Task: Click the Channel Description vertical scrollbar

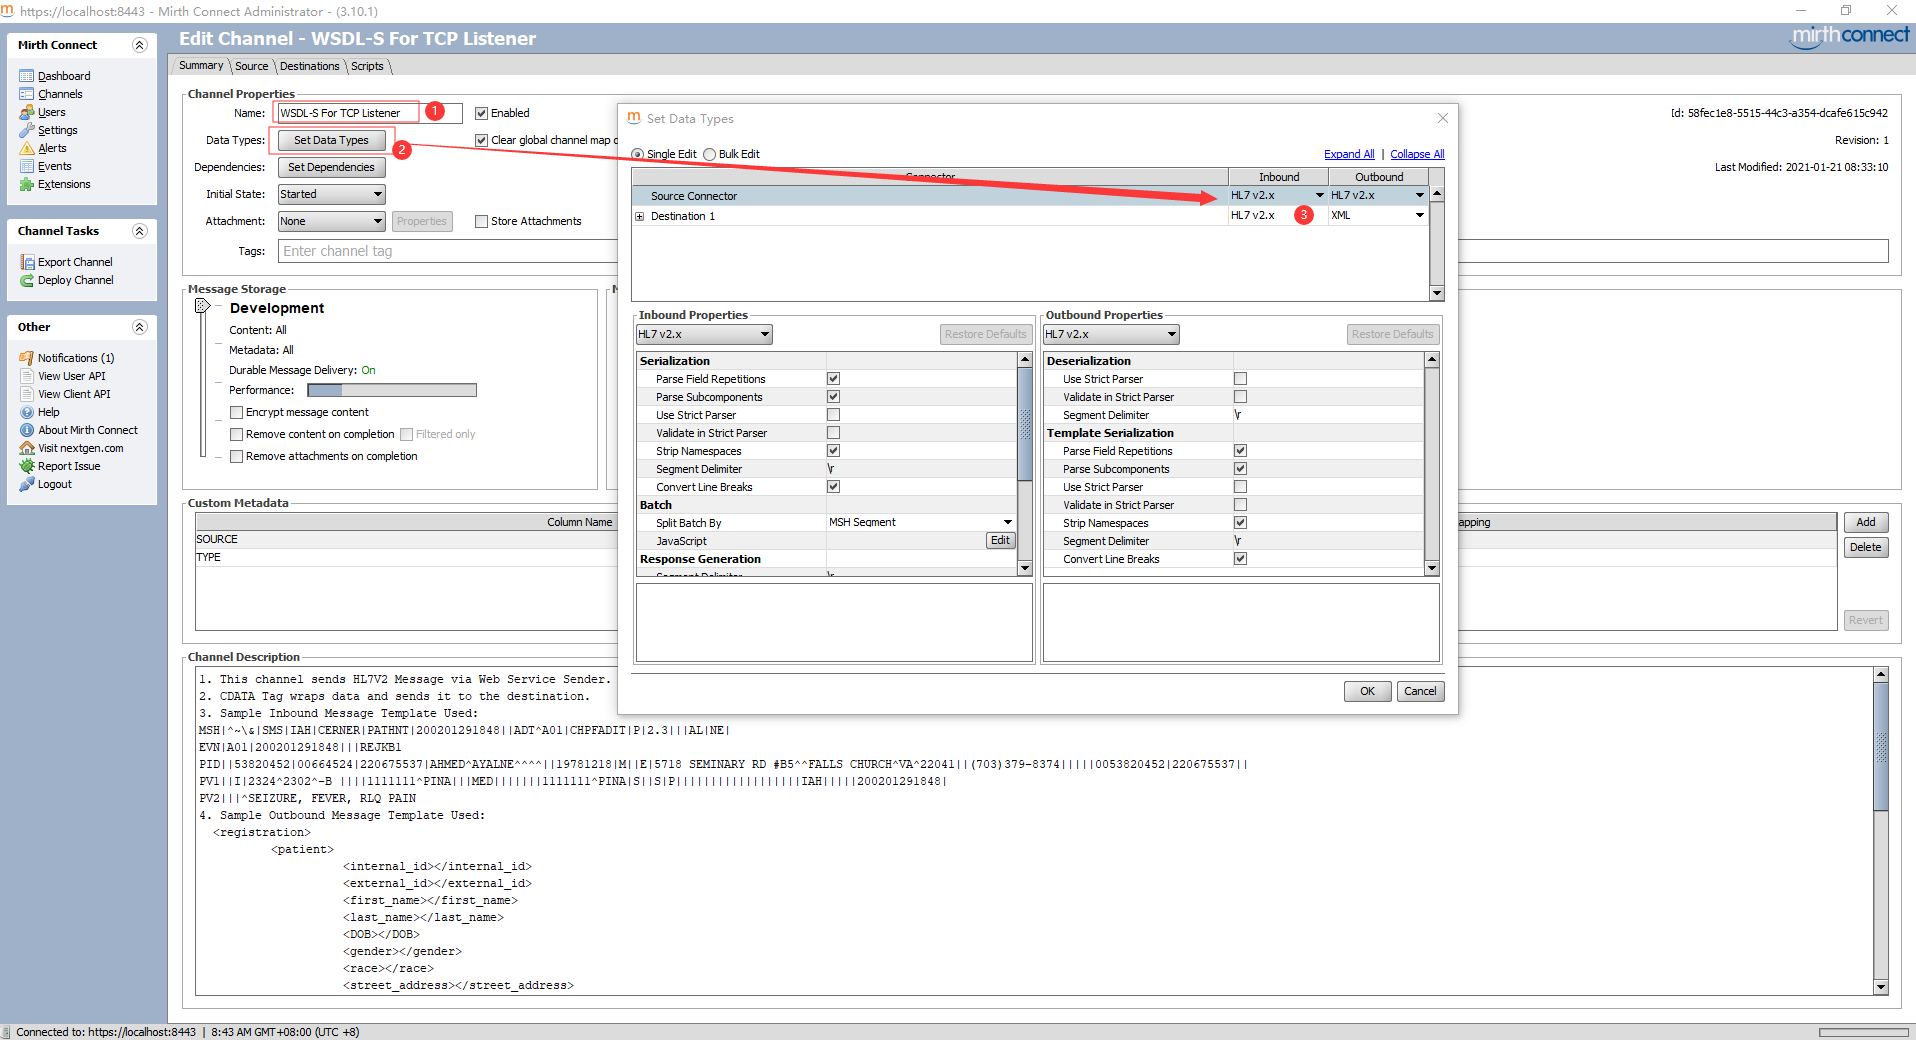Action: click(x=1881, y=830)
